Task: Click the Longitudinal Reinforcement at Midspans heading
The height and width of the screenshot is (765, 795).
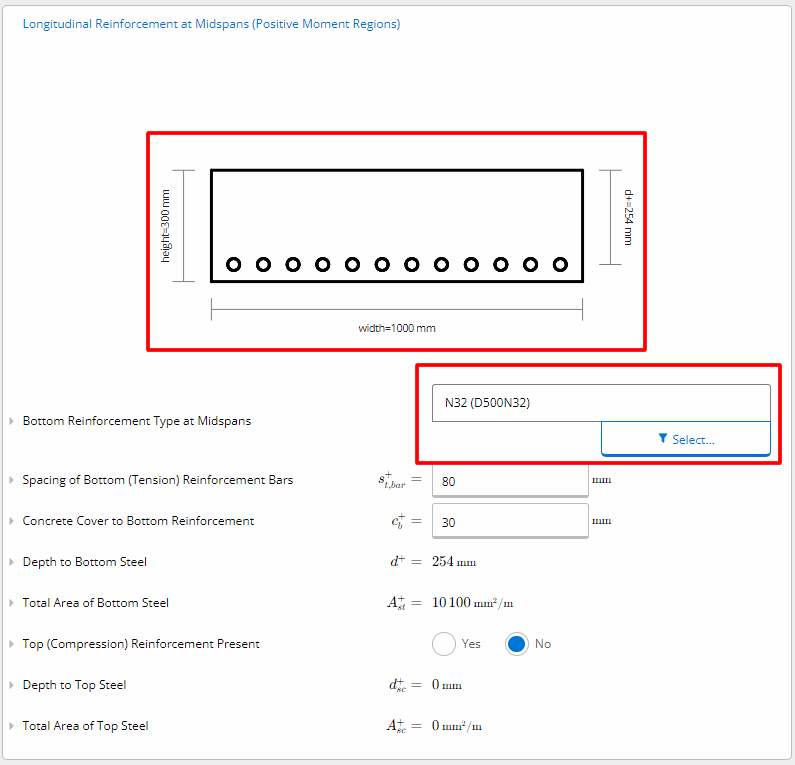Action: coord(211,24)
